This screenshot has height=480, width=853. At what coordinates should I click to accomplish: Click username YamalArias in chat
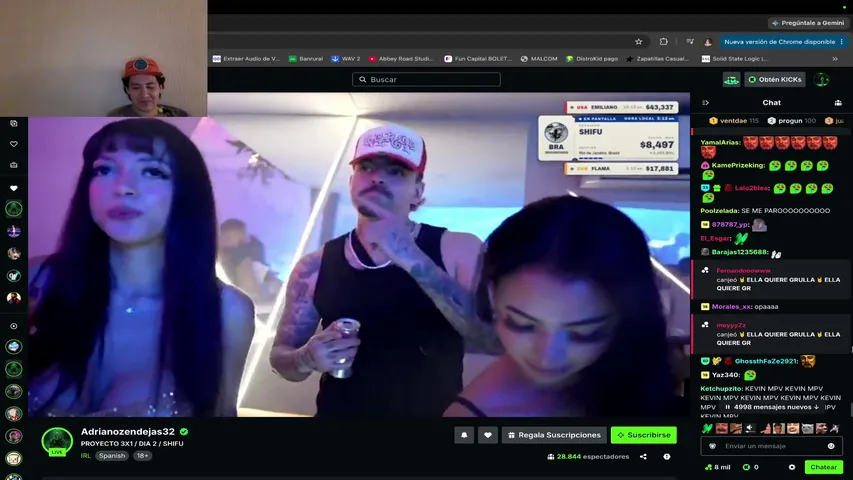tap(720, 143)
